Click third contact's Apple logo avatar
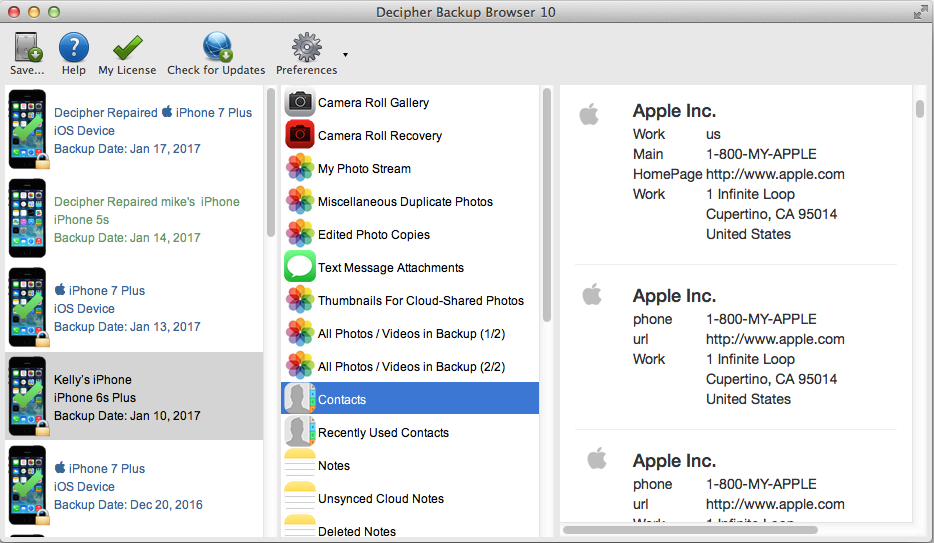 point(597,458)
